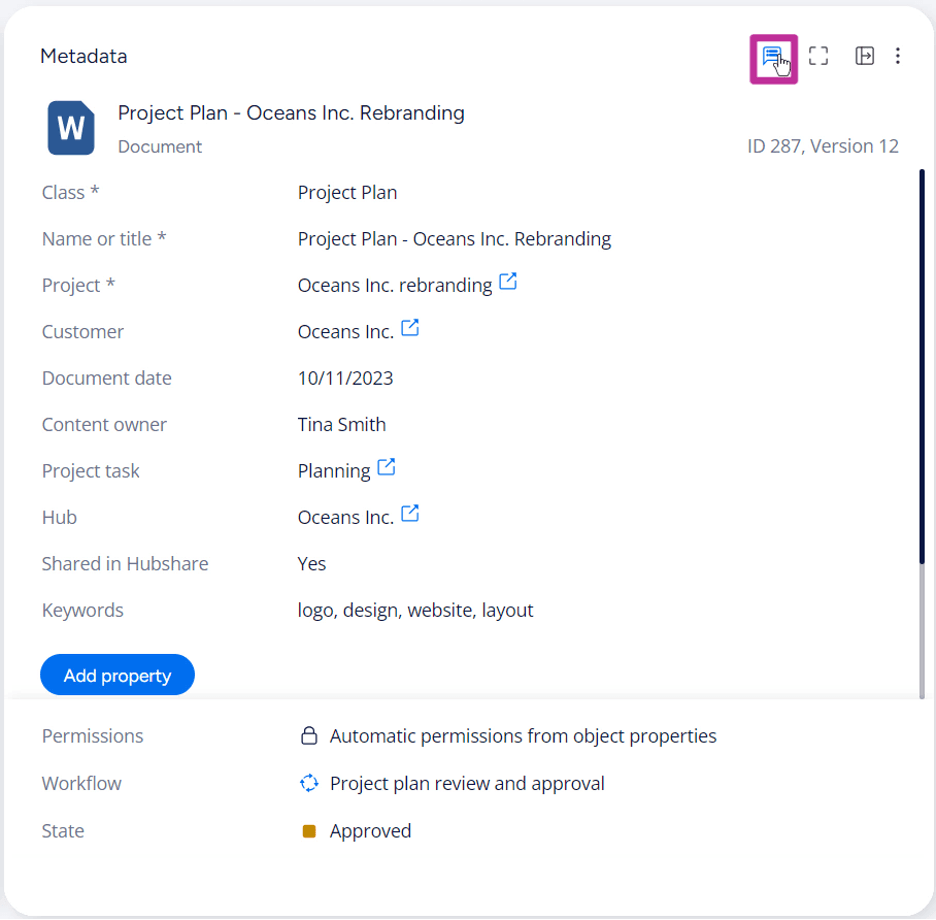This screenshot has width=936, height=920.
Task: Click the circular workflow icon
Action: [x=308, y=783]
